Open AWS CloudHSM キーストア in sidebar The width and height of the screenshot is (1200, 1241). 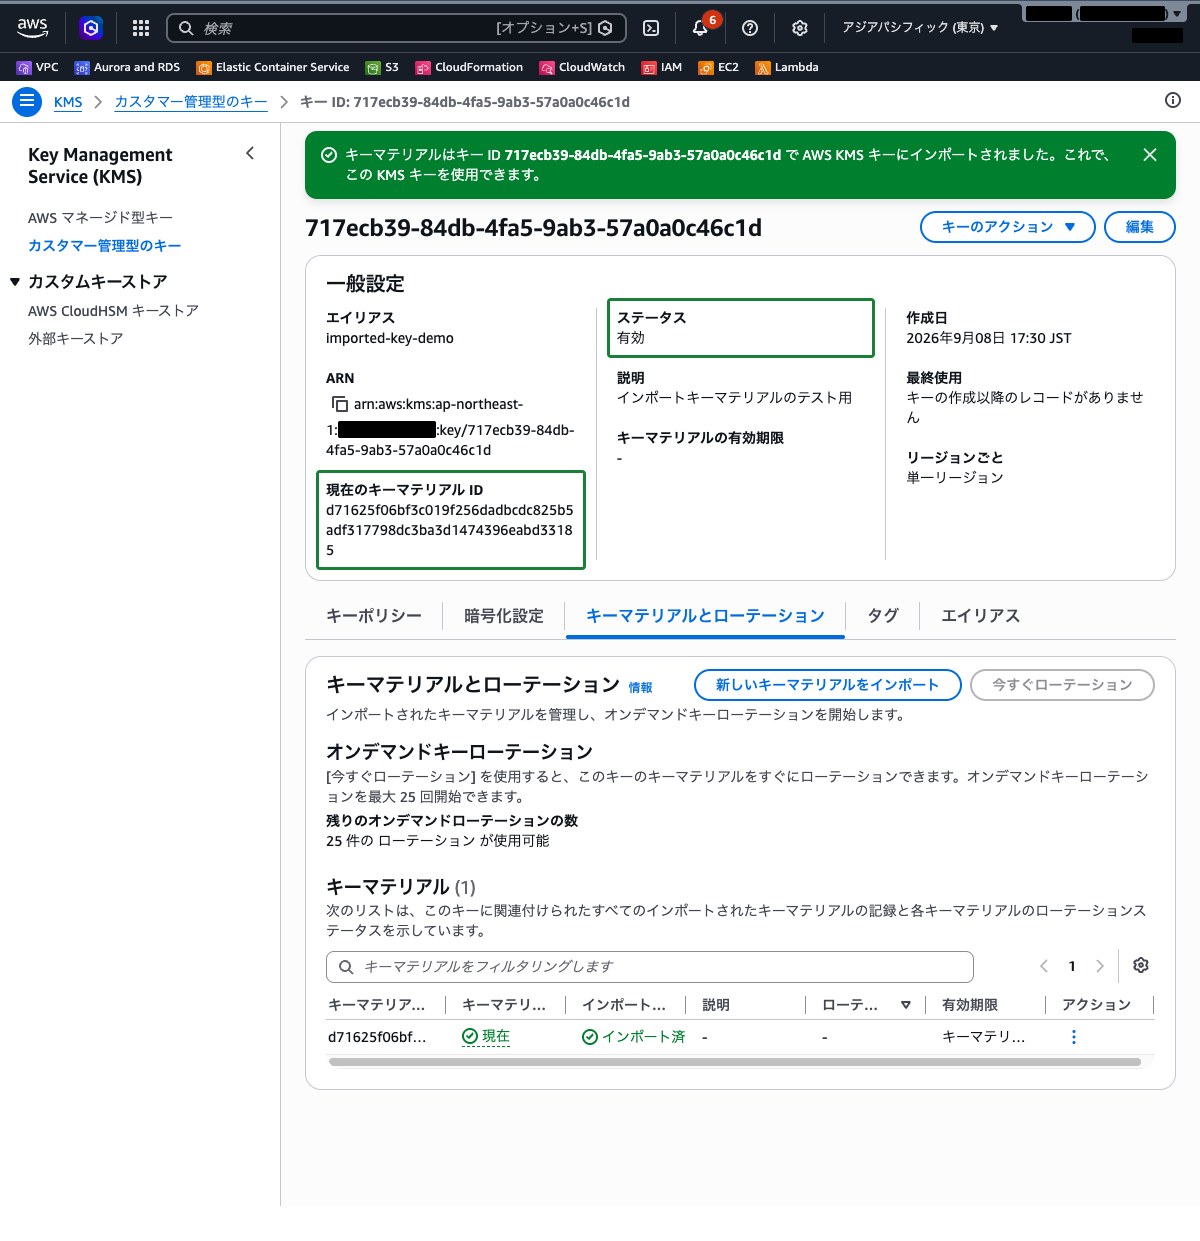[113, 311]
